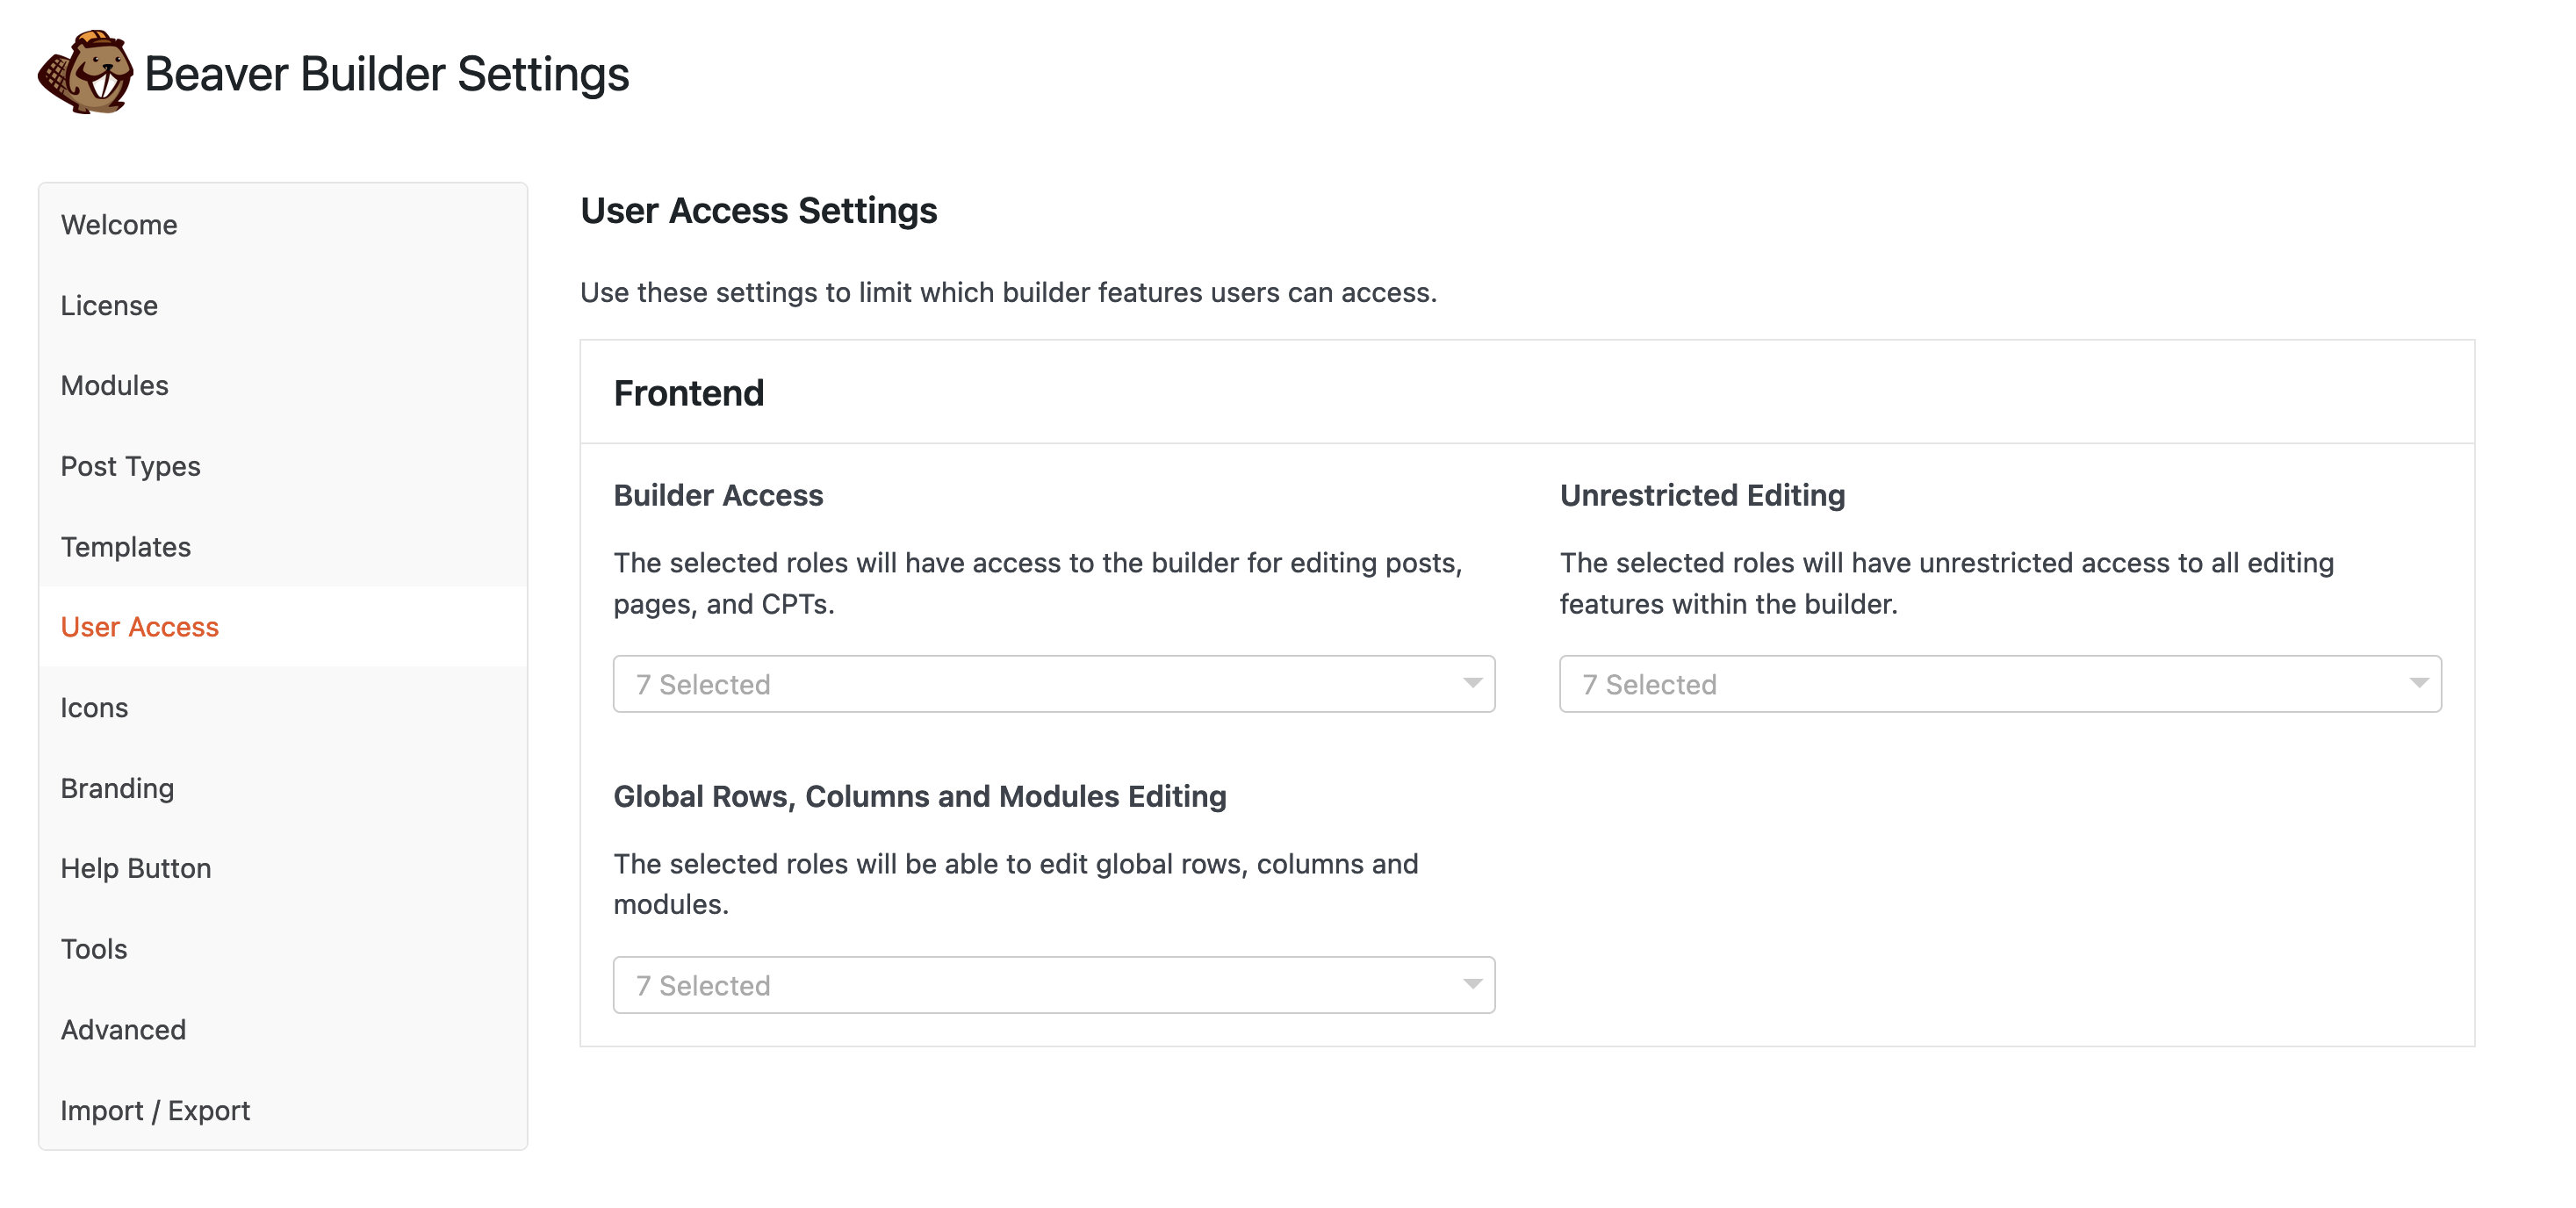Open the Unrestricted Editing roles dropdown
This screenshot has width=2576, height=1208.
(x=2000, y=684)
